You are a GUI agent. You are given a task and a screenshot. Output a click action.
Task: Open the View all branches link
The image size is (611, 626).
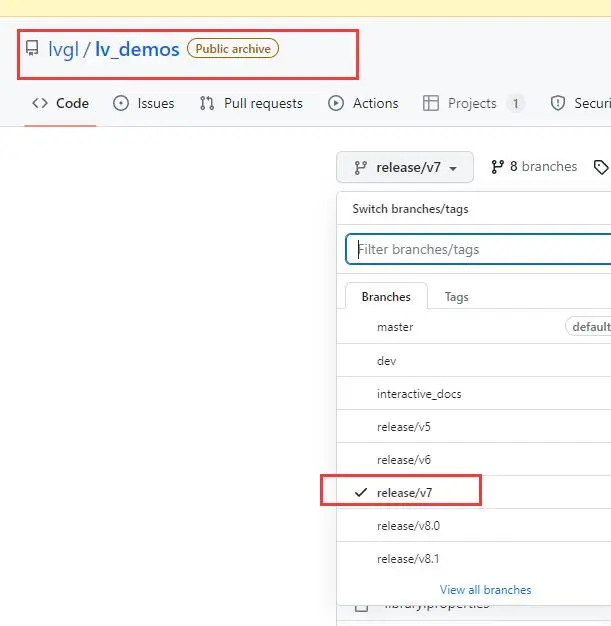pos(485,589)
